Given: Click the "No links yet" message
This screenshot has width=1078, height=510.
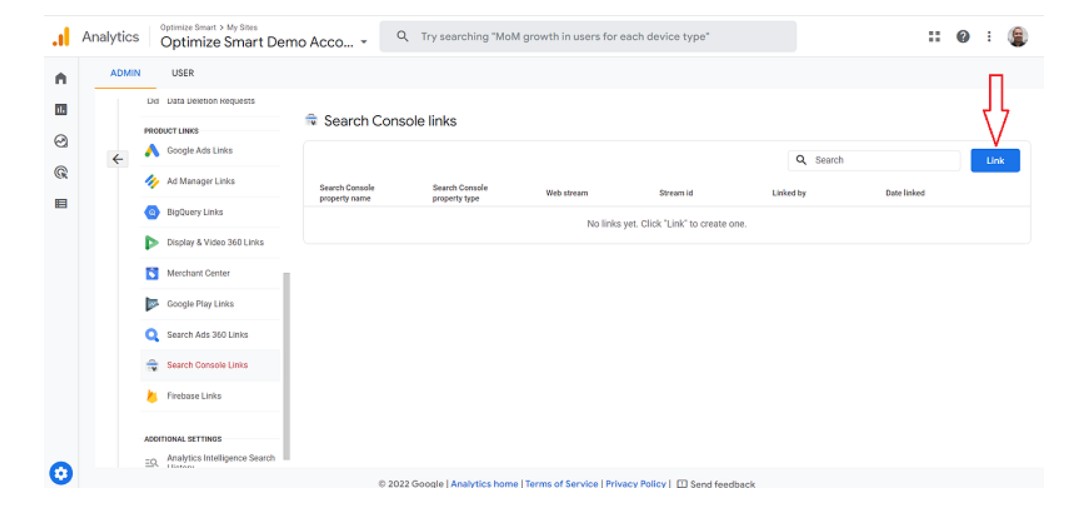Looking at the screenshot, I should pyautogui.click(x=666, y=224).
